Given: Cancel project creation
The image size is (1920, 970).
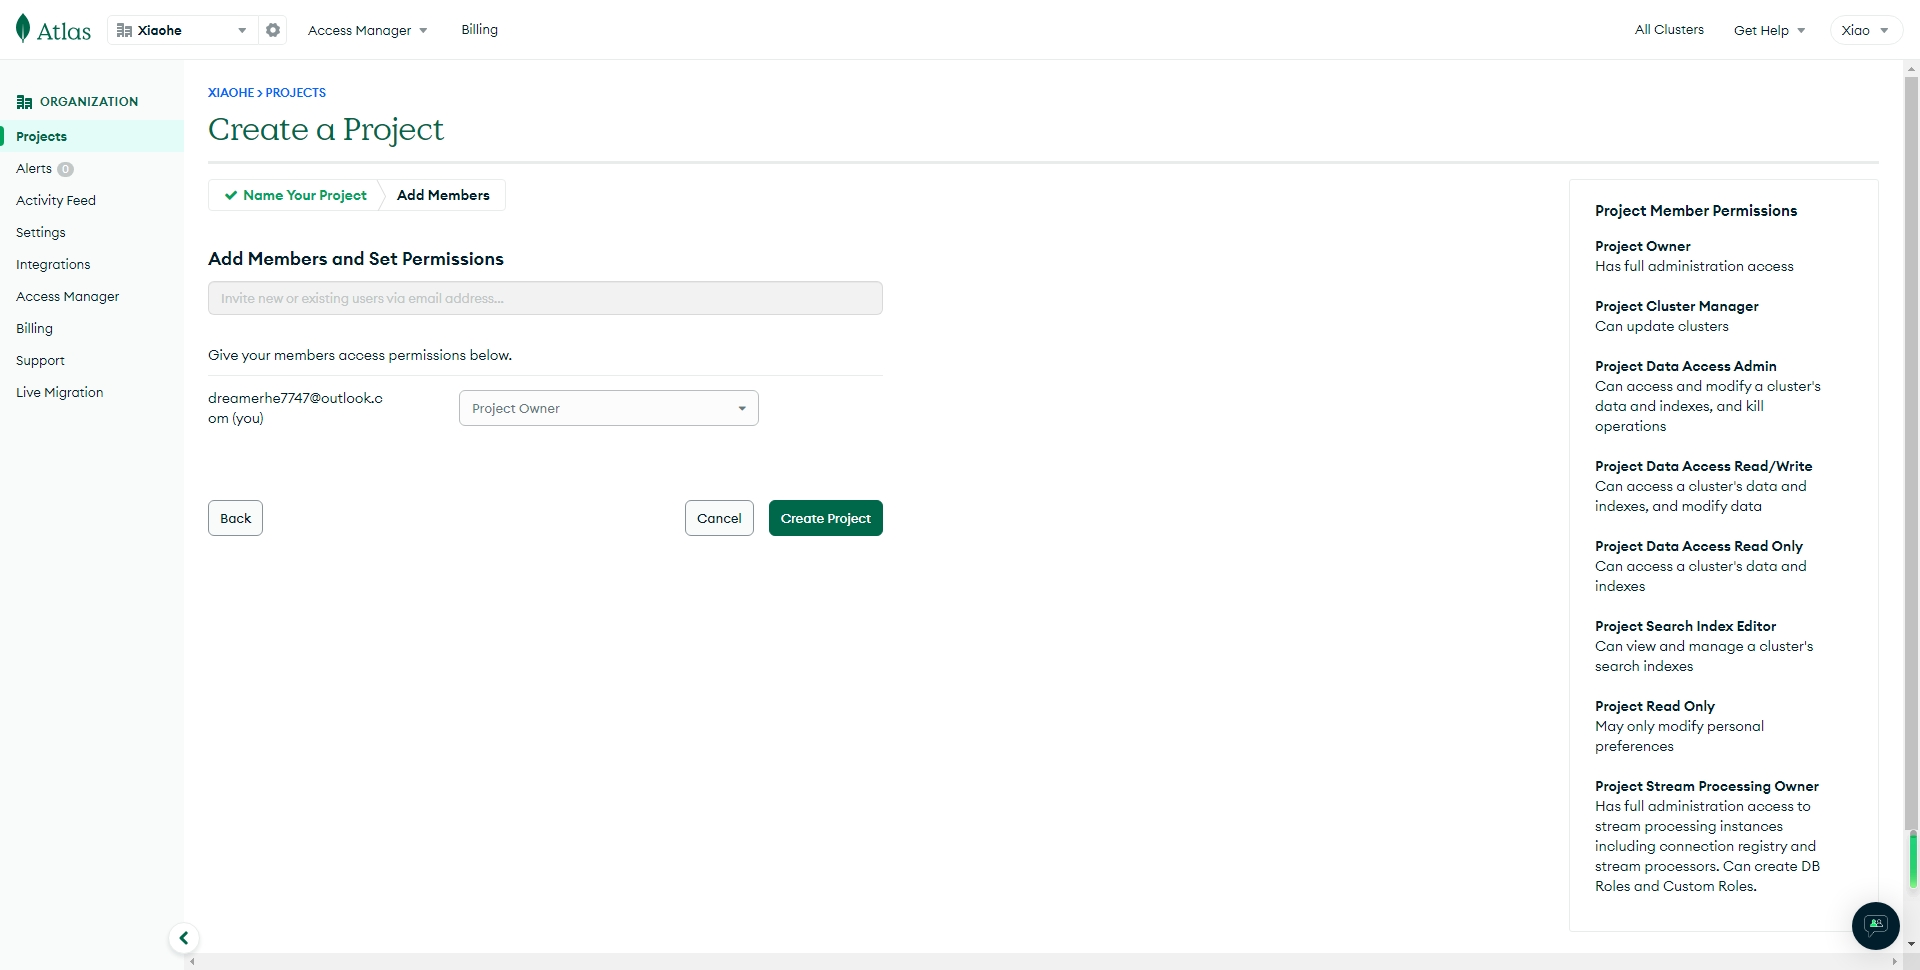Looking at the screenshot, I should [x=719, y=518].
